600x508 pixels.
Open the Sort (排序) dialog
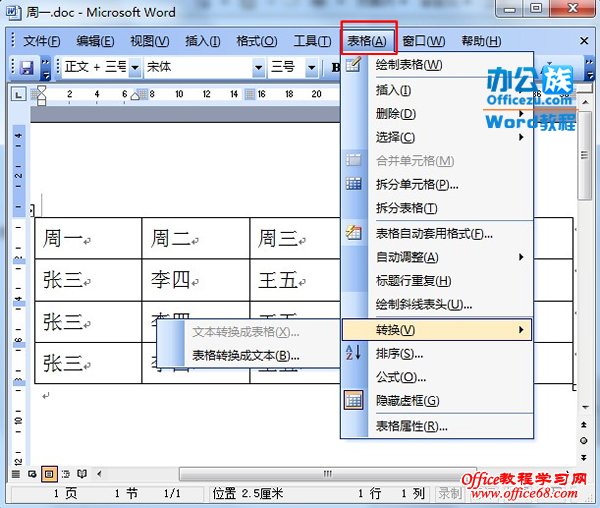[x=398, y=353]
